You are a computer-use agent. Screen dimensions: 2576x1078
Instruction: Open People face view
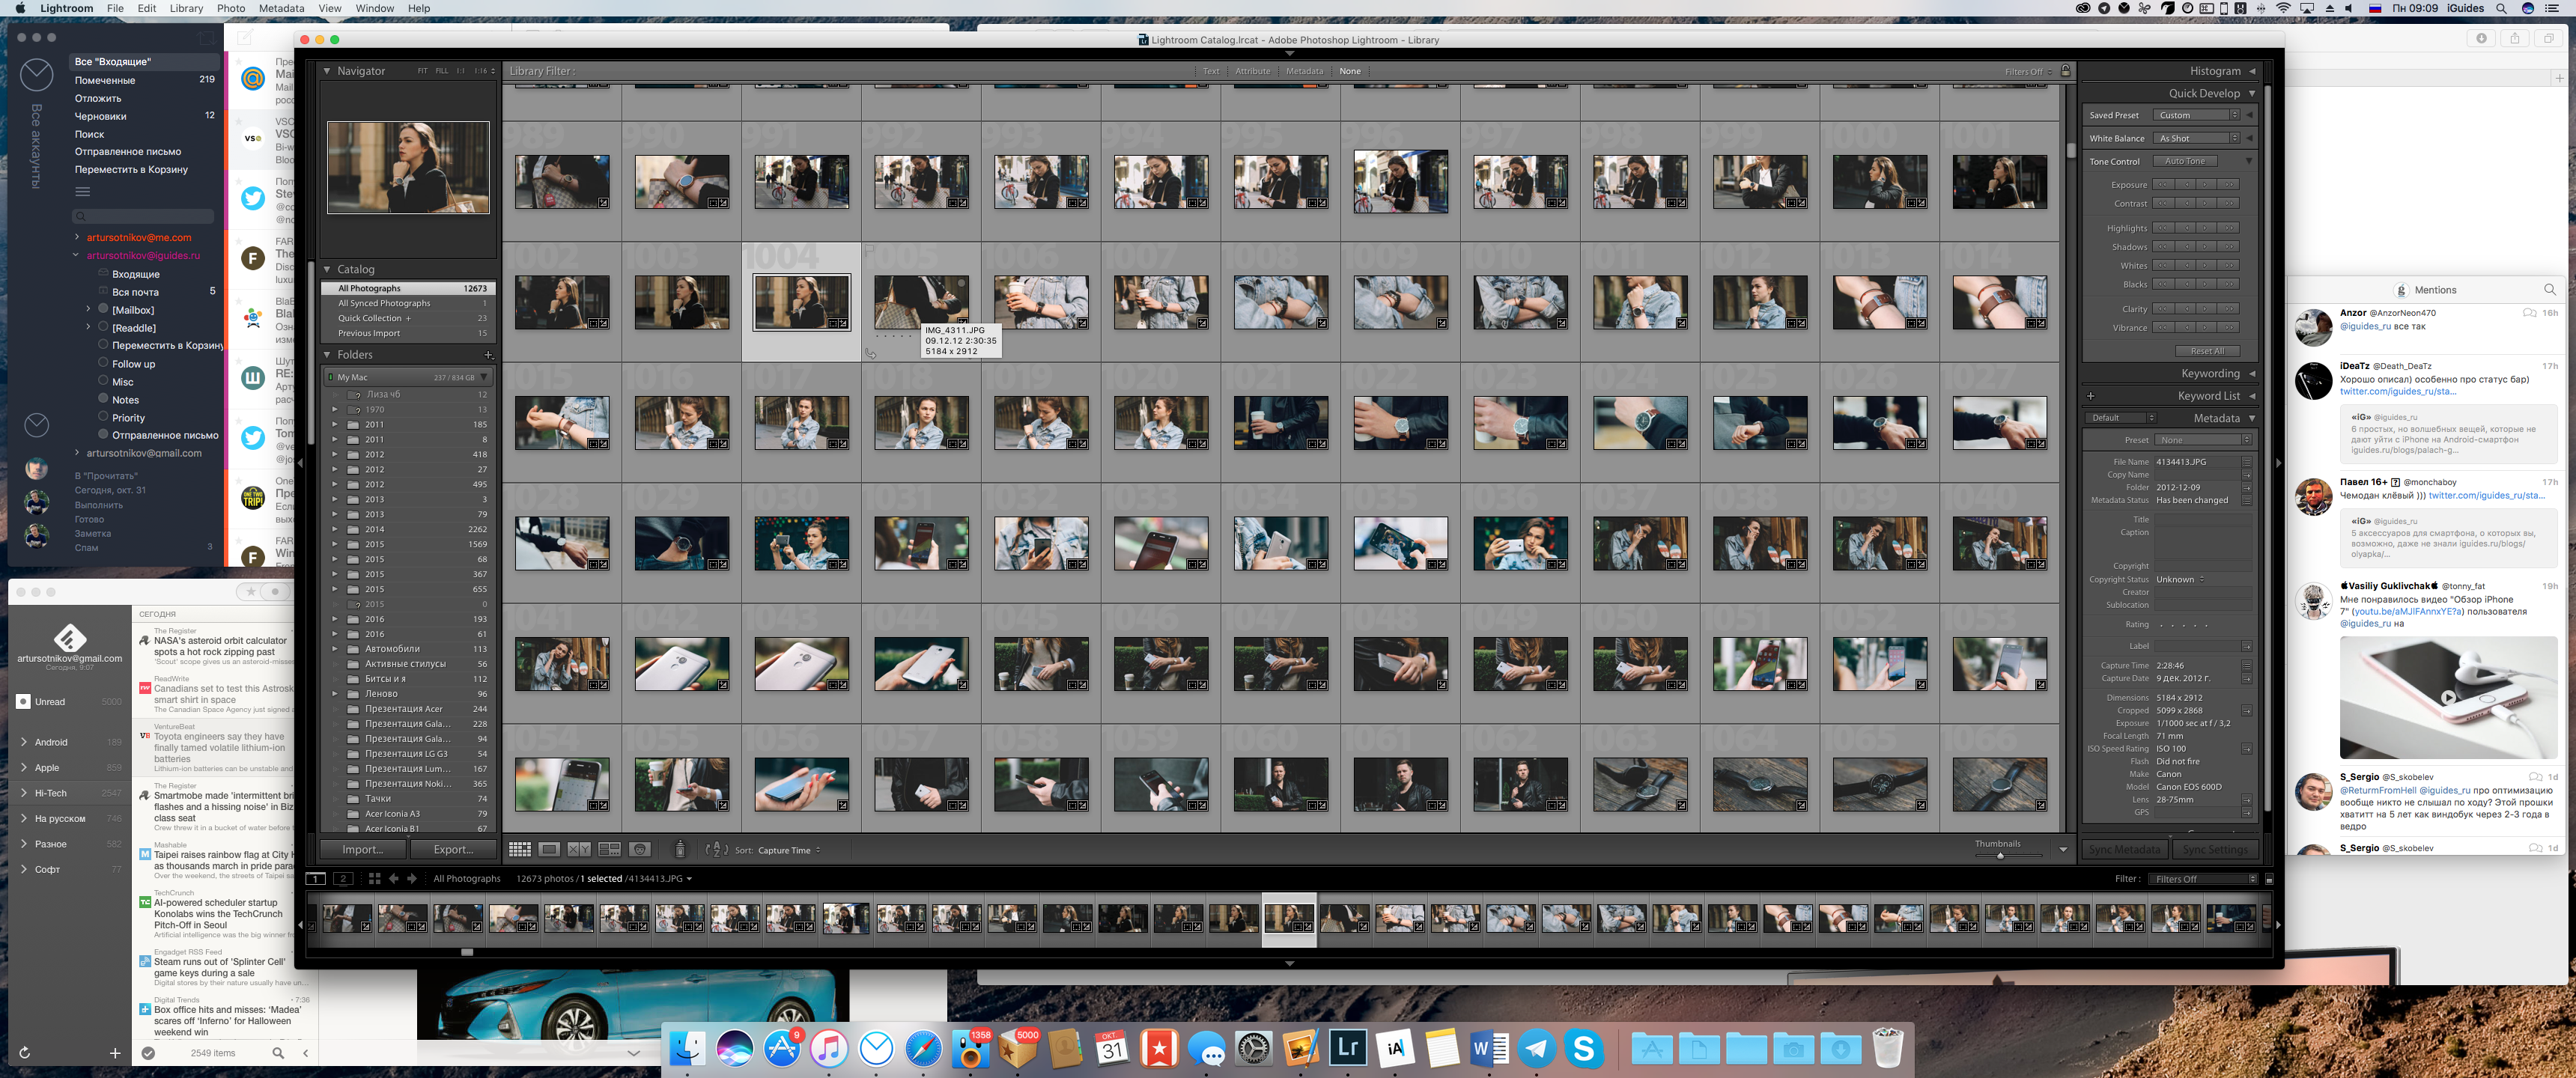pos(640,849)
